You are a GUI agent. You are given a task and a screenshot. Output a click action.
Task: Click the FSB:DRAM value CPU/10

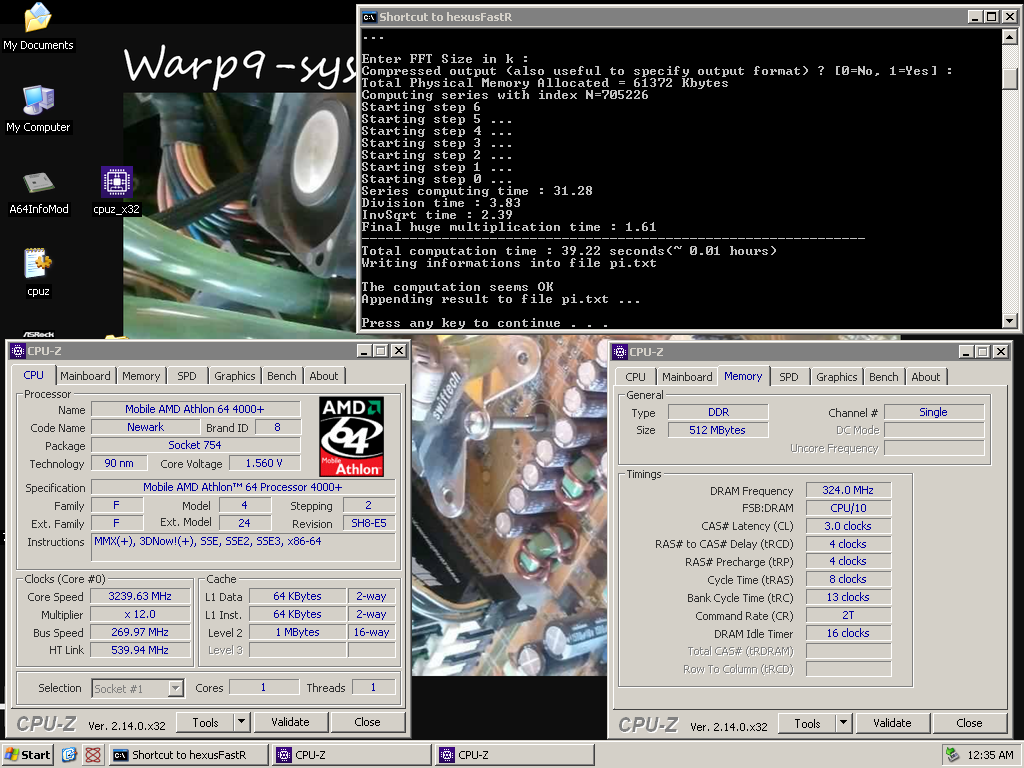[x=848, y=508]
